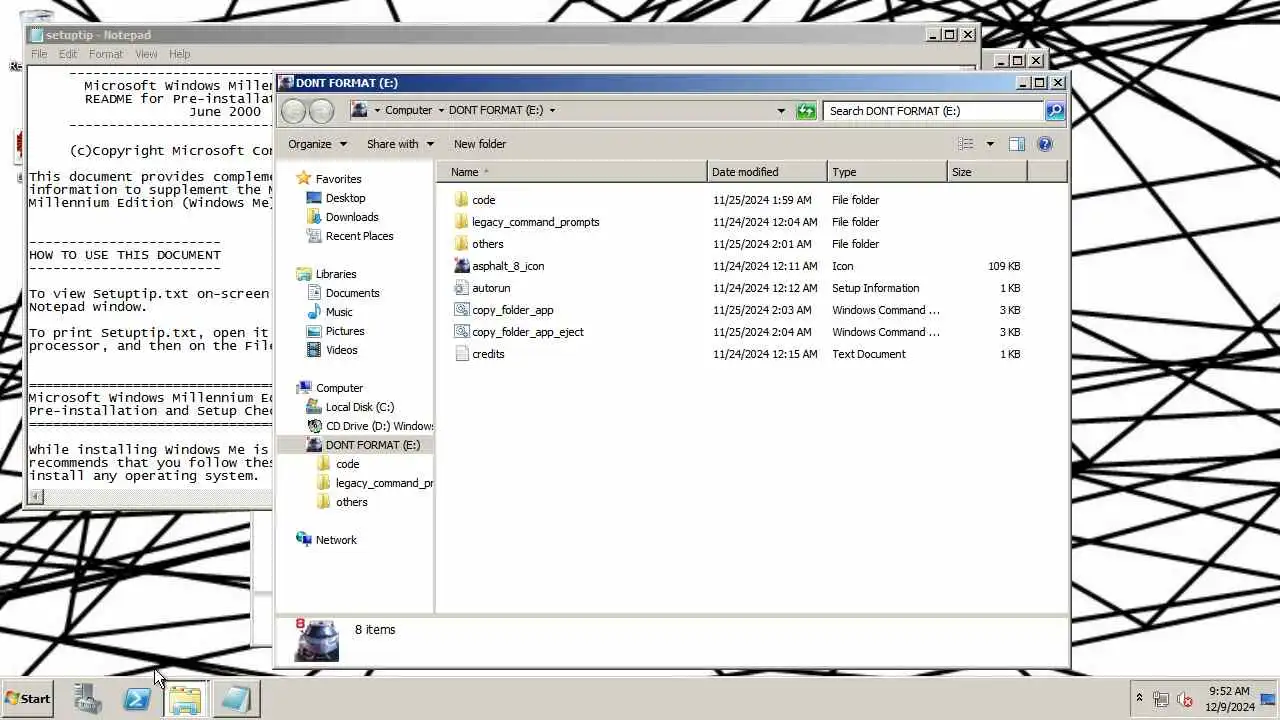The height and width of the screenshot is (720, 1280).
Task: Show the preview pane
Action: [1017, 144]
